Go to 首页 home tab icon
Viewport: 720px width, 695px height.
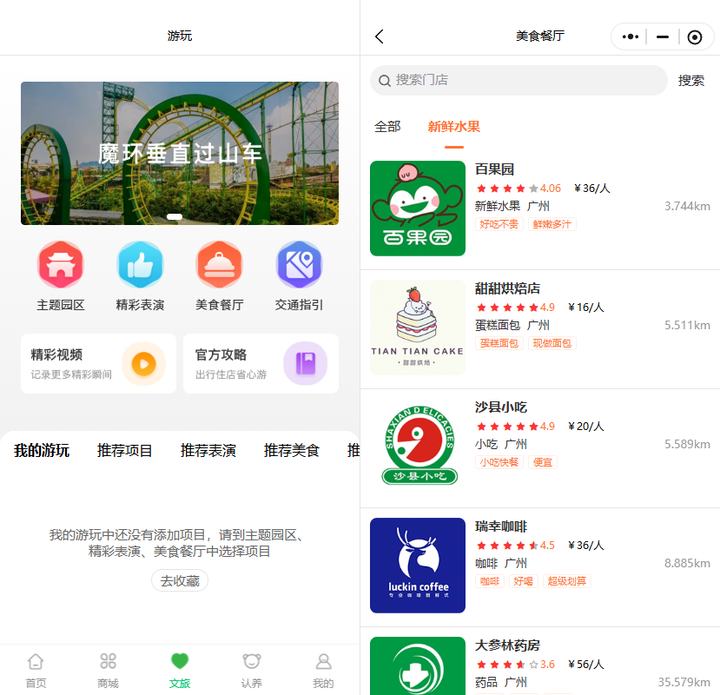coord(36,661)
